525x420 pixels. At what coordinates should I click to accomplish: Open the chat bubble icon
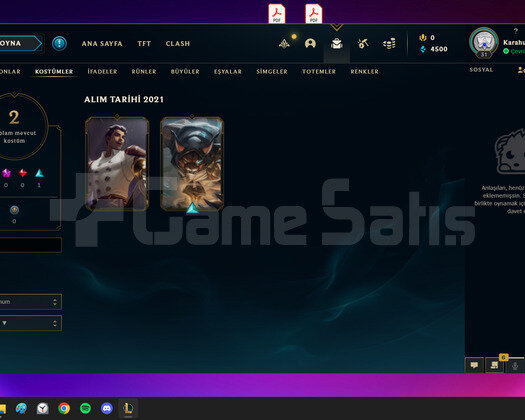click(x=474, y=365)
